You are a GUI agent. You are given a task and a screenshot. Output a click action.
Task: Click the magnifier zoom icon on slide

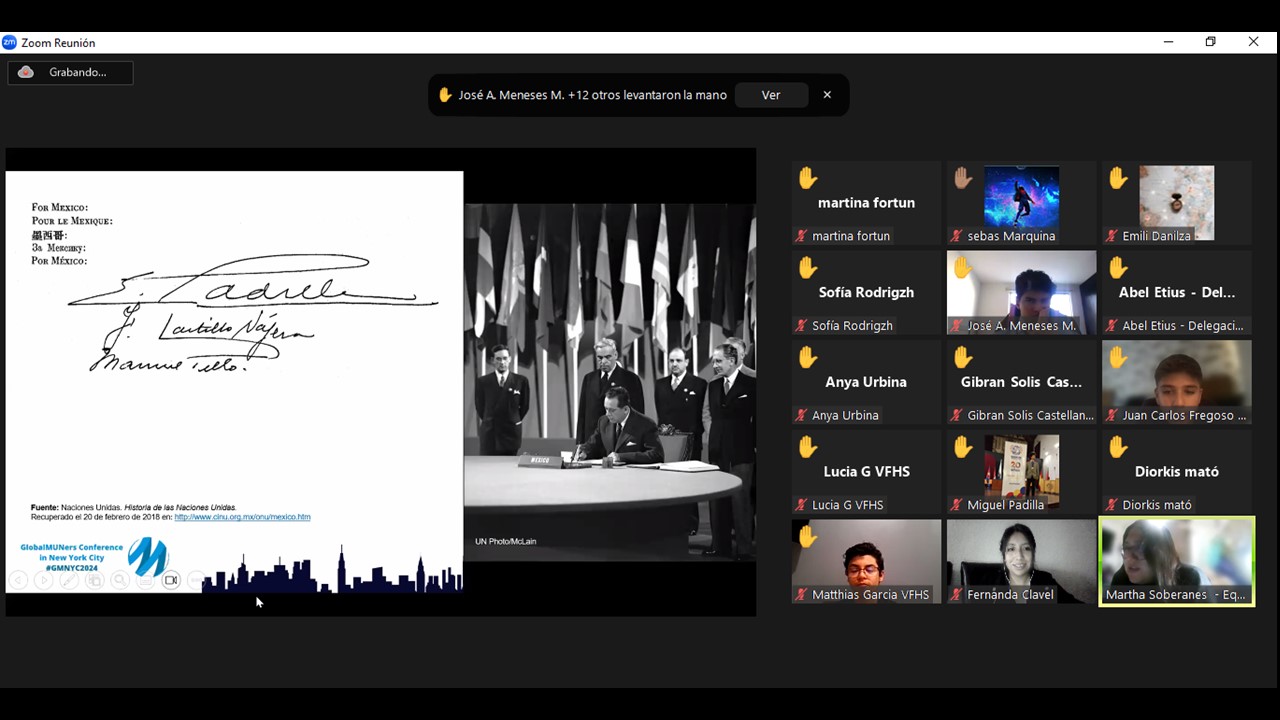(x=120, y=580)
